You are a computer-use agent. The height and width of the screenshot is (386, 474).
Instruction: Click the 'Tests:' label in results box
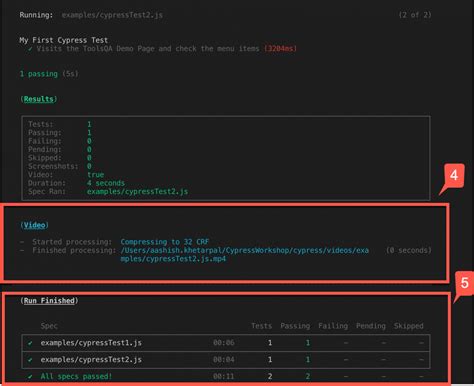click(41, 124)
